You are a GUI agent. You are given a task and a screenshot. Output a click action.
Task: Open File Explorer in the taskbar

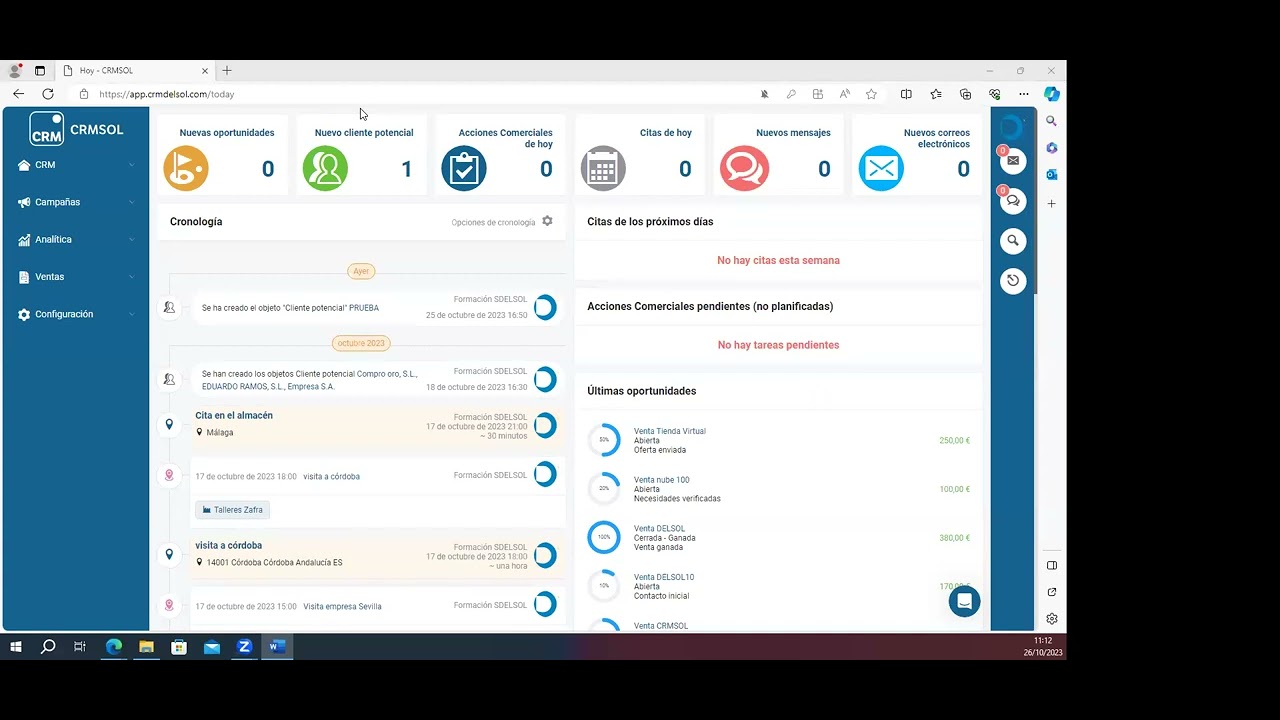146,647
